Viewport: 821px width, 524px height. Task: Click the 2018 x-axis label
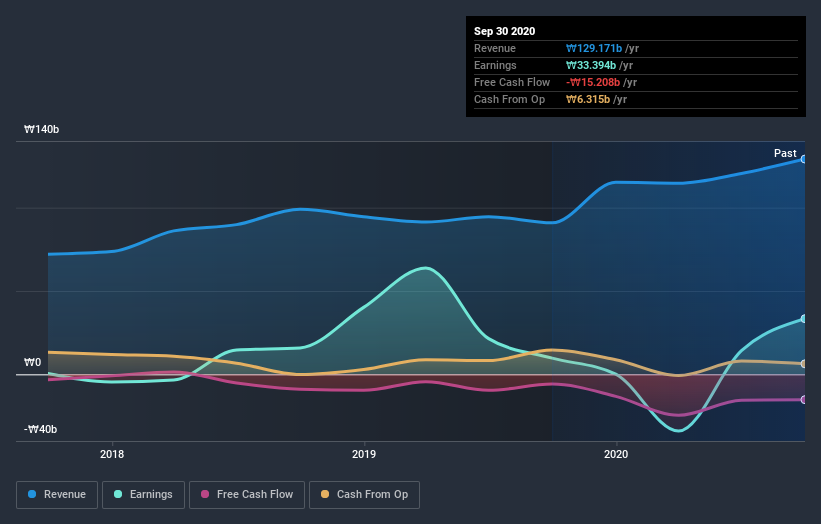(112, 454)
